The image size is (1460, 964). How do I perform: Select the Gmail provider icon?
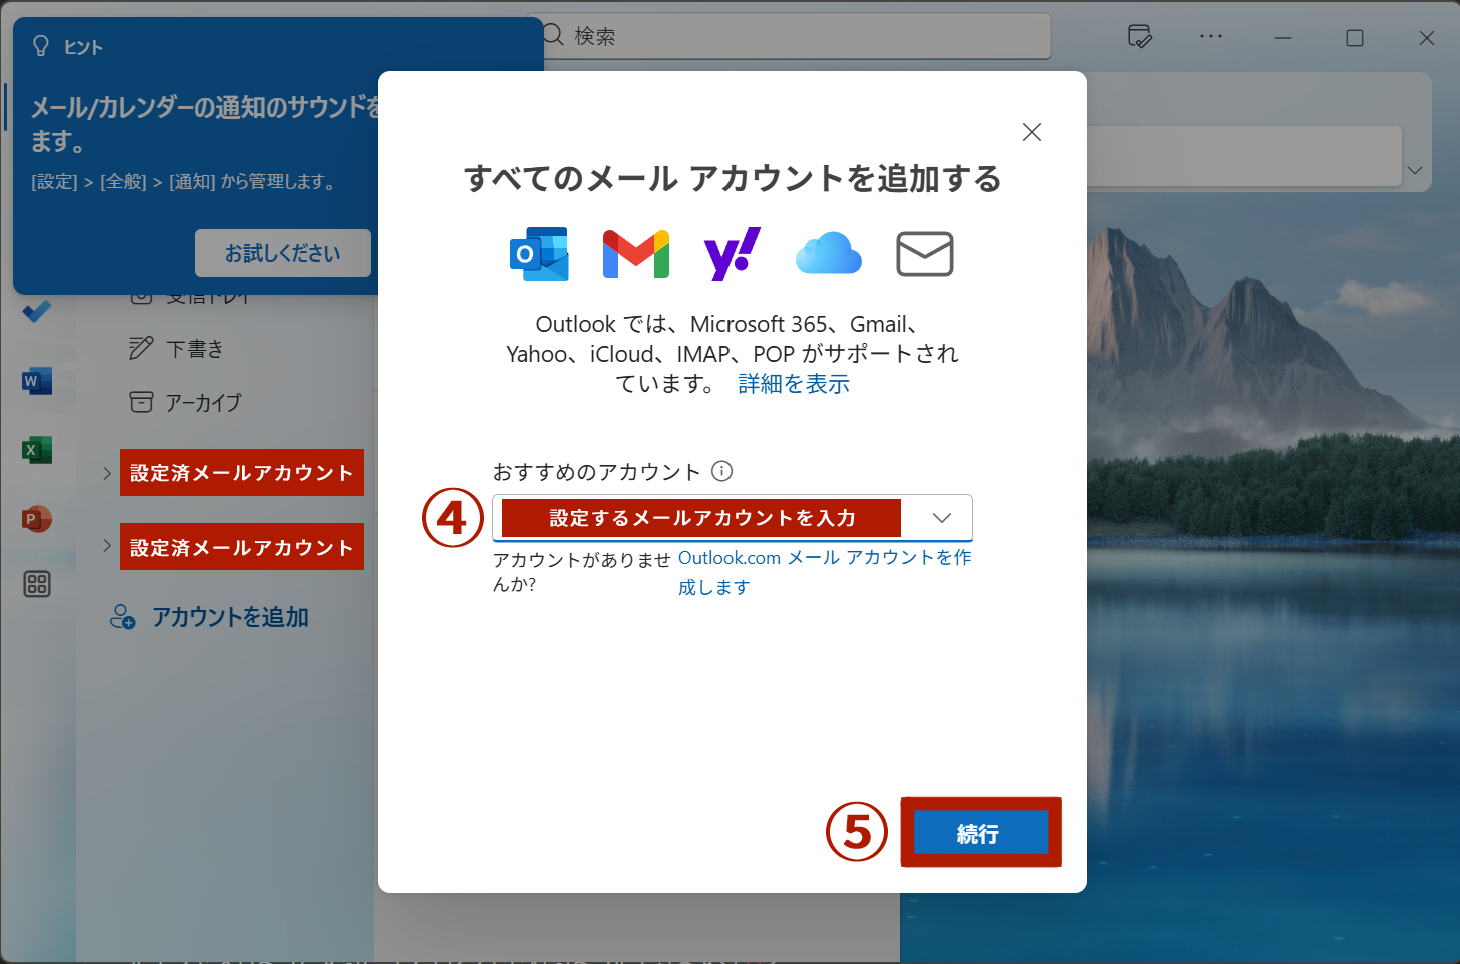click(634, 253)
